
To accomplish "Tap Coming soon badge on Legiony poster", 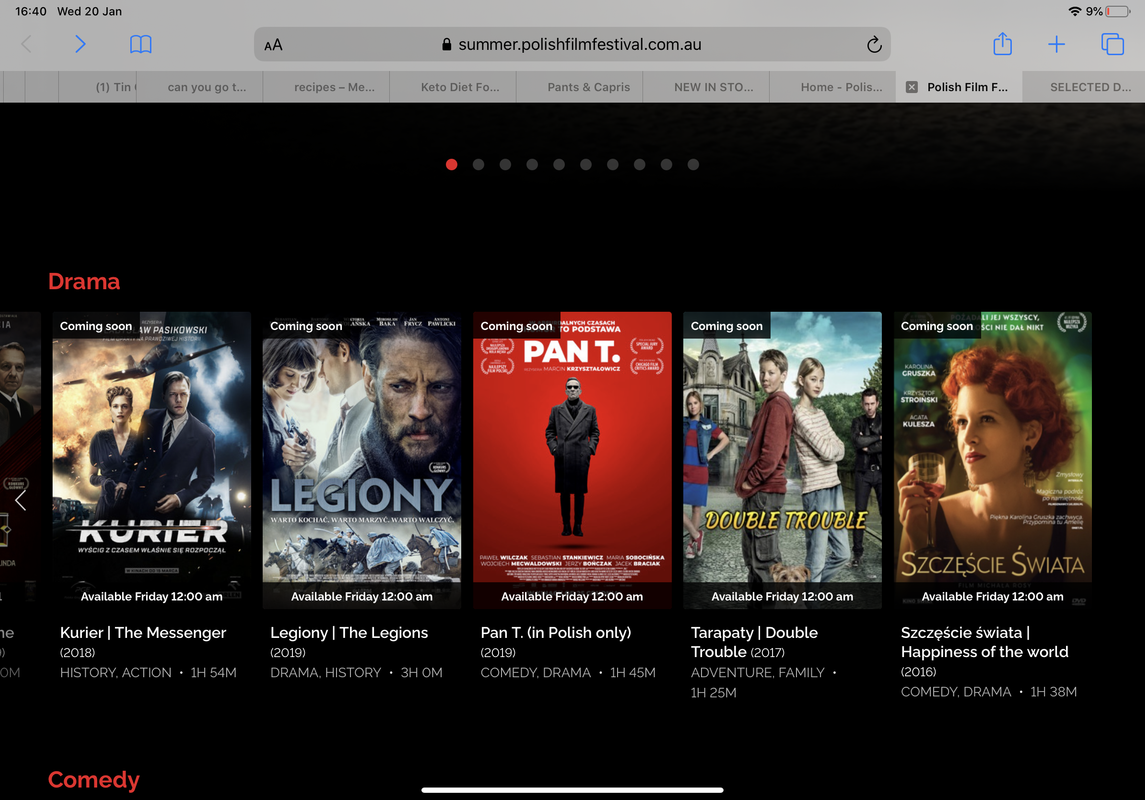I will pyautogui.click(x=306, y=326).
